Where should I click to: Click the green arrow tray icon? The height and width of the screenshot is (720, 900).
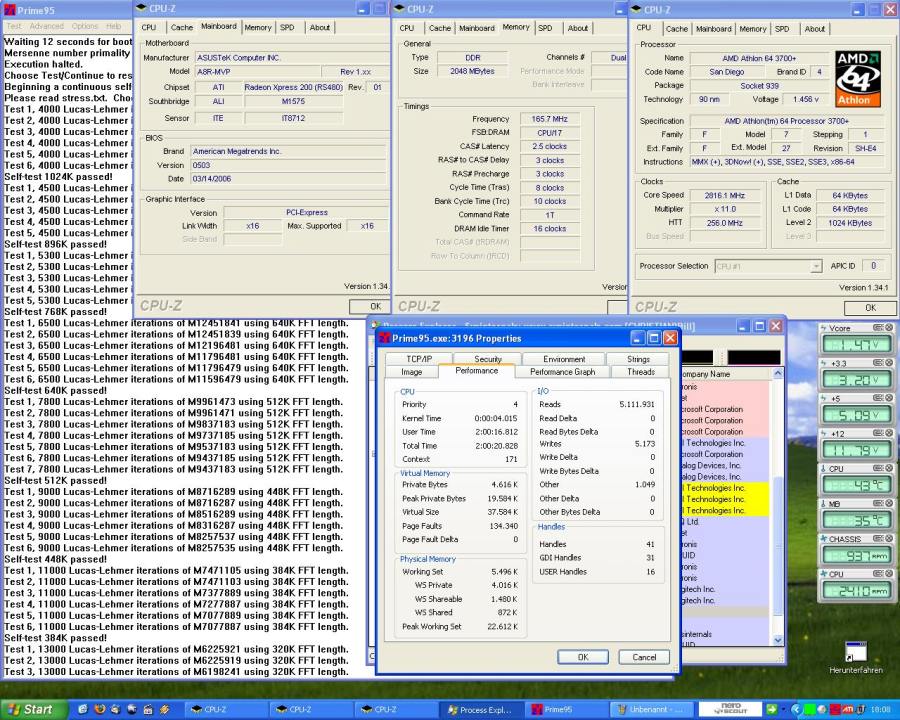click(772, 710)
